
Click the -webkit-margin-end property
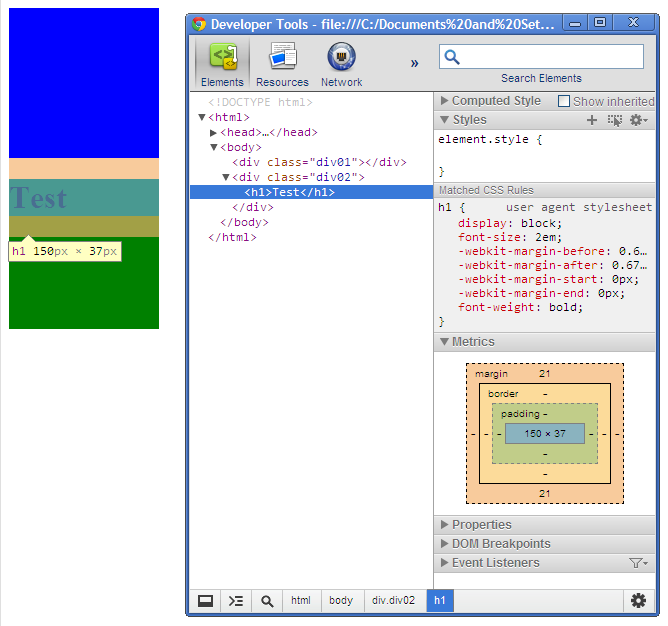click(541, 294)
